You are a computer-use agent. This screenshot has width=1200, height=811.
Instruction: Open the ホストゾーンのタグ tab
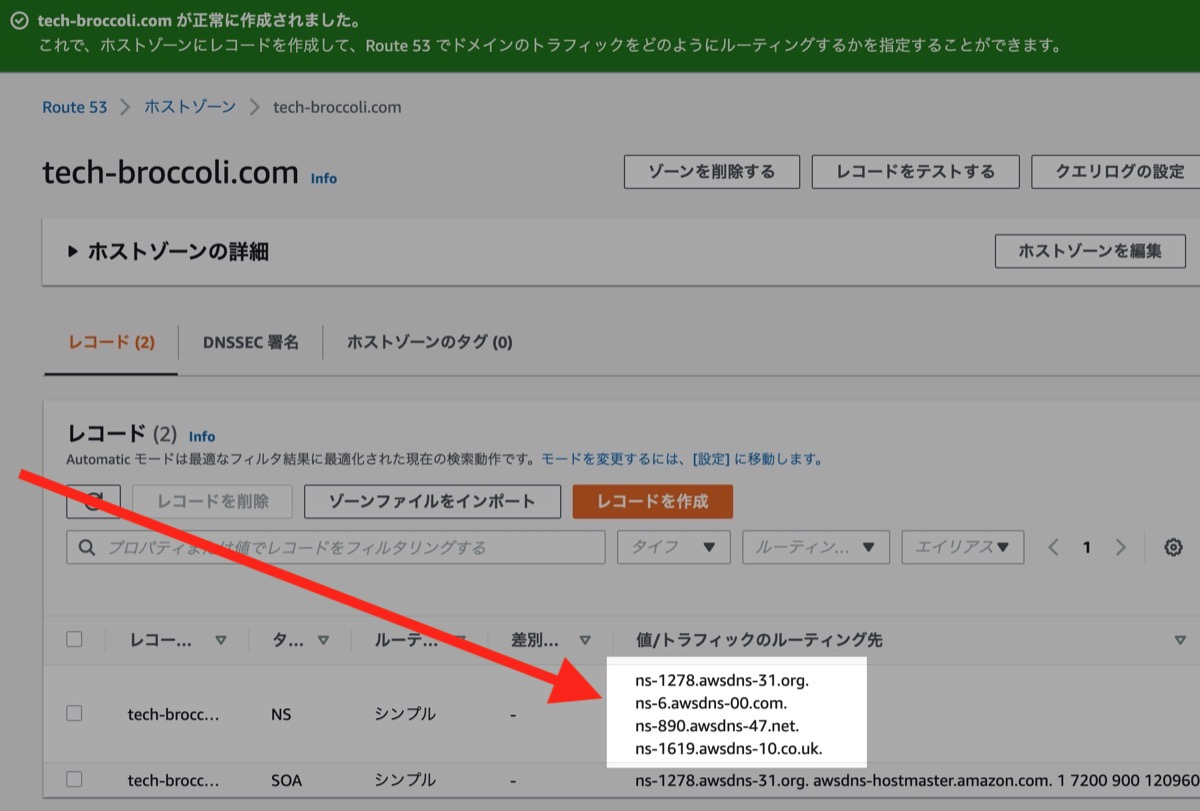coord(428,342)
